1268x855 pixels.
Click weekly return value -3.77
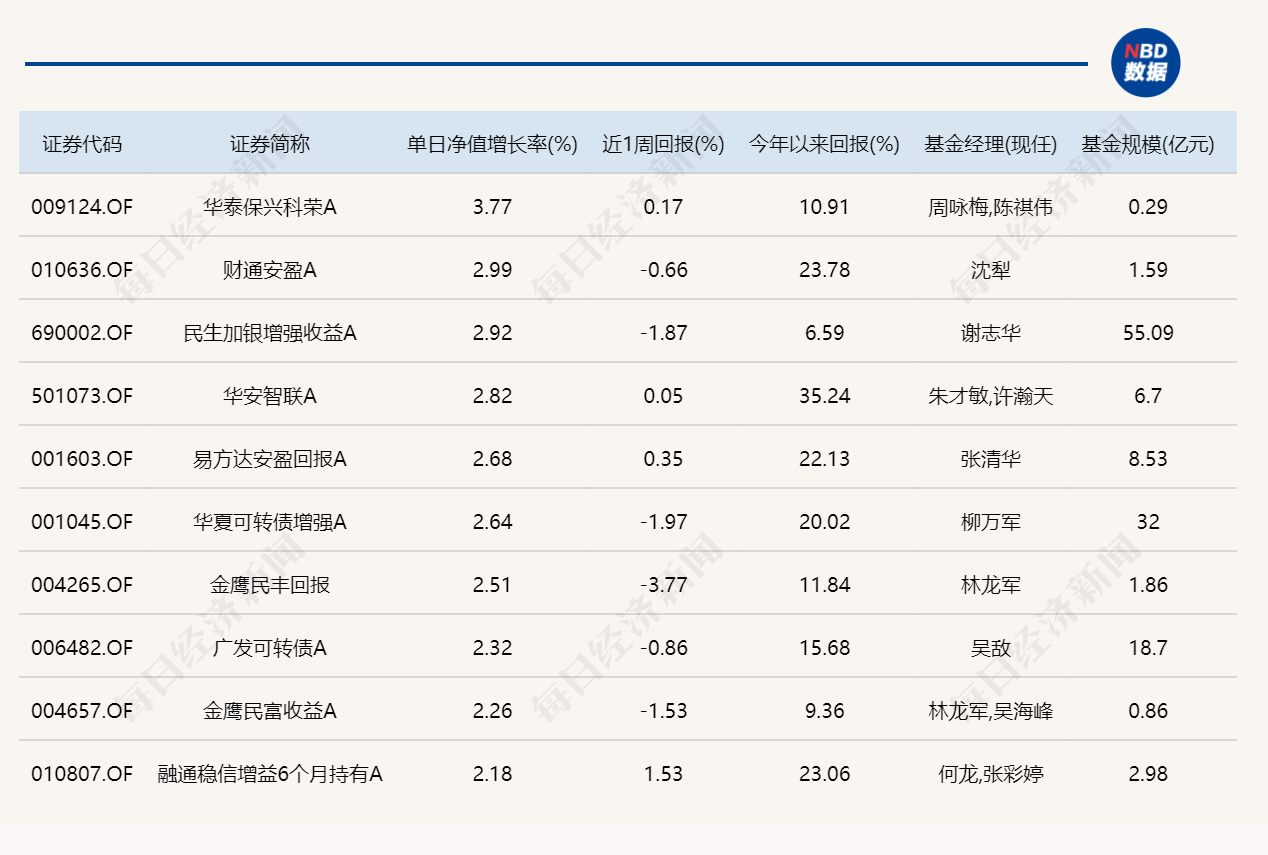tap(663, 585)
